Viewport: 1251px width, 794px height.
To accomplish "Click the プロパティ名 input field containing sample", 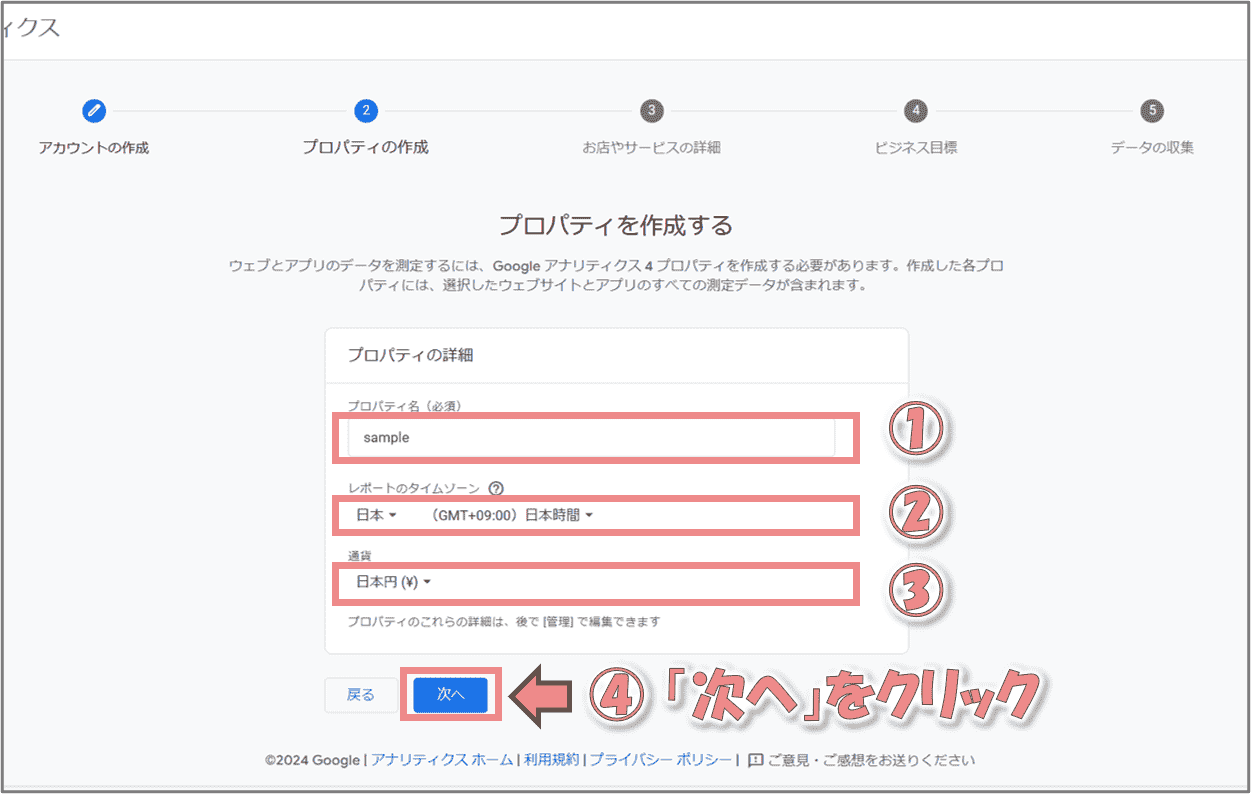I will [590, 437].
